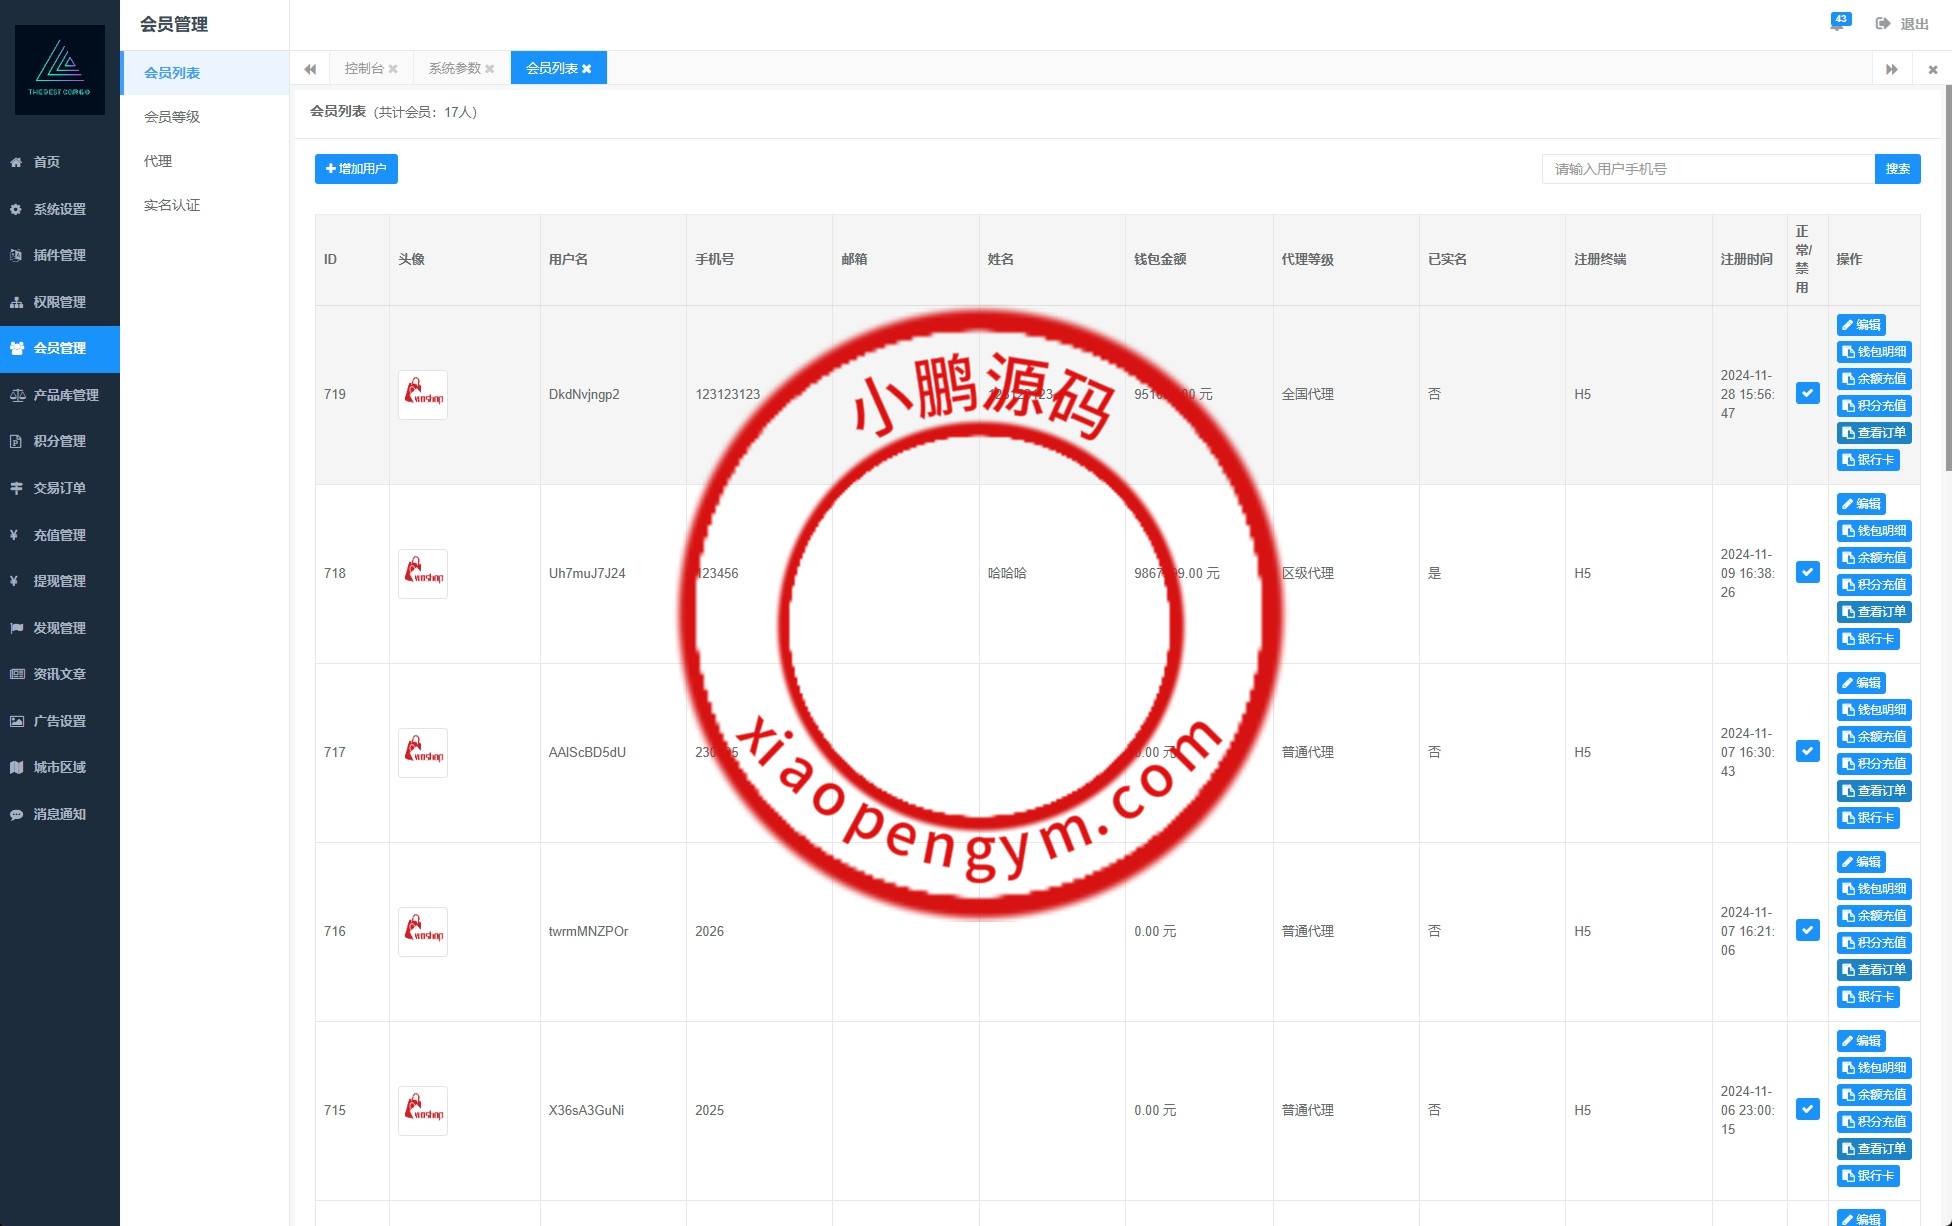Click 查看订单 for user 716

tap(1874, 970)
